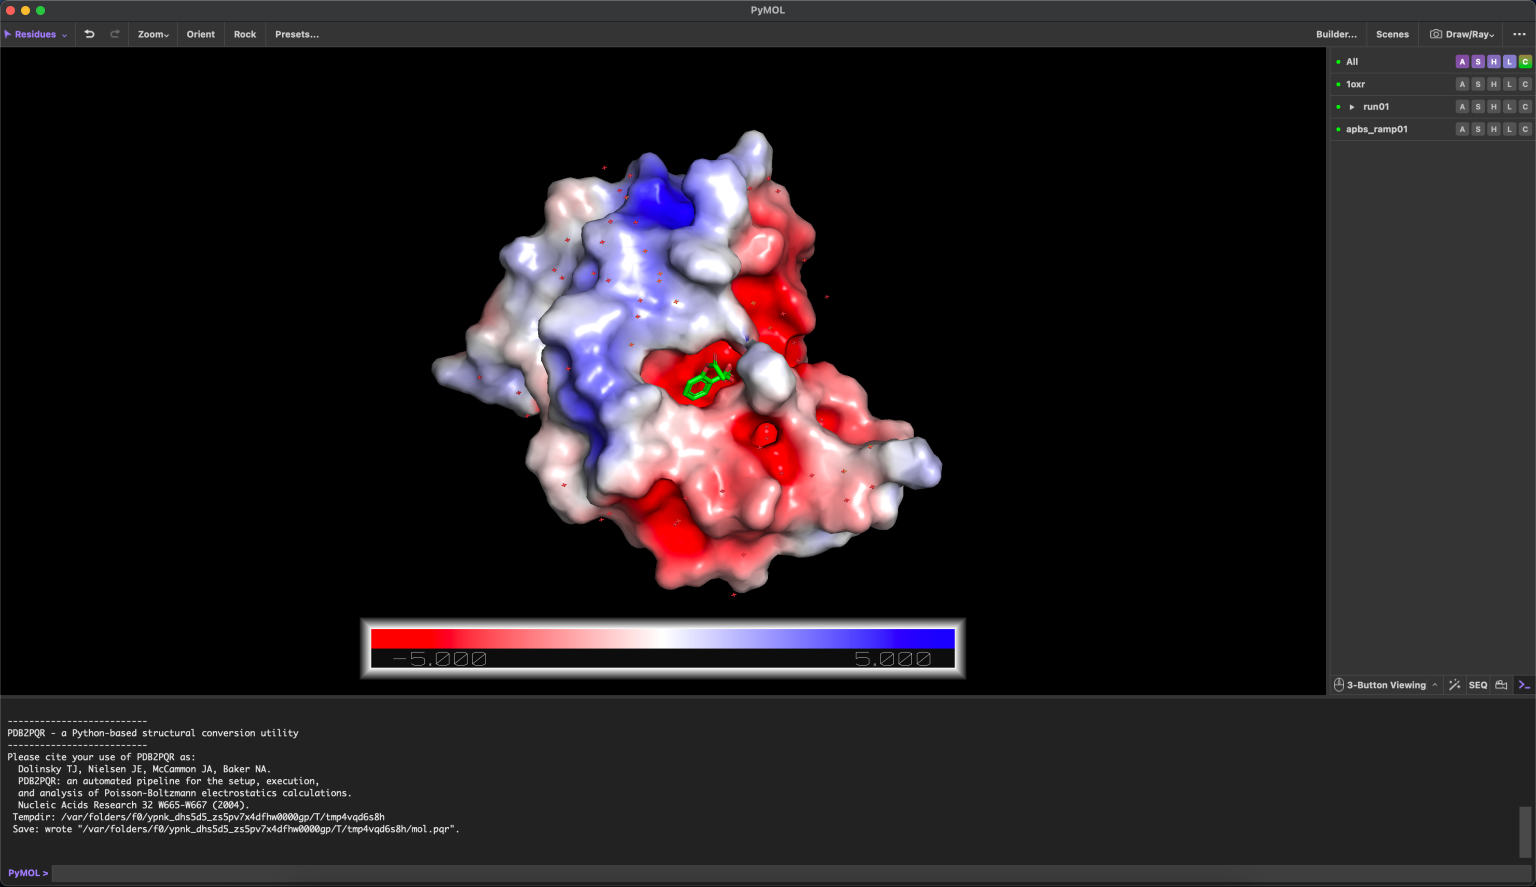
Task: Click the Orient button
Action: tap(201, 34)
